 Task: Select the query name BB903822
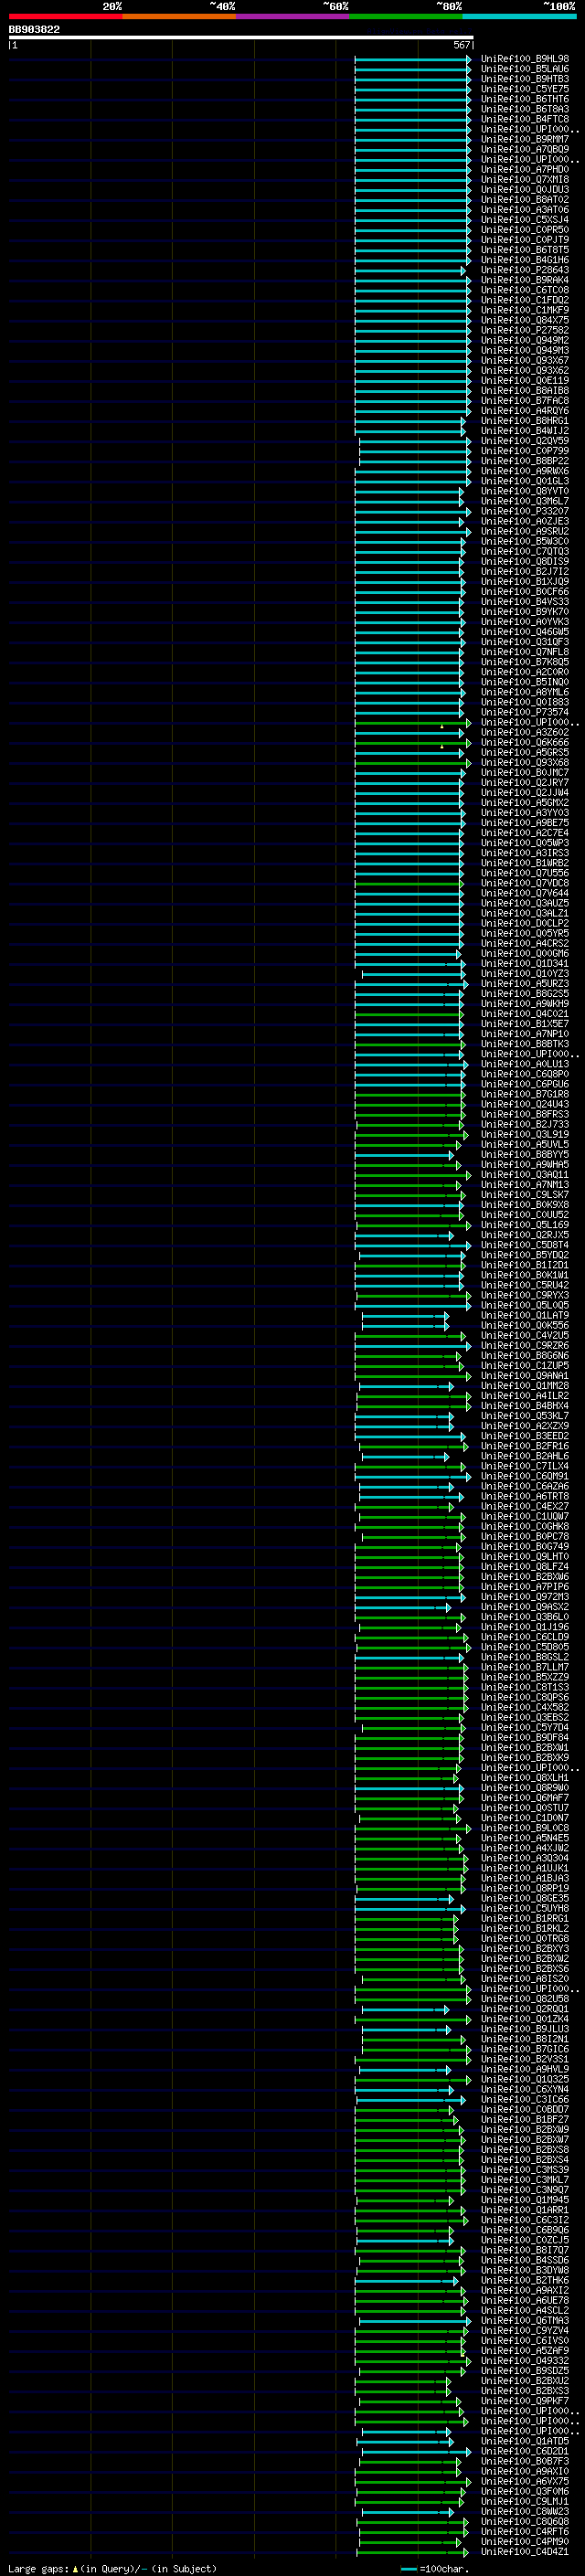pos(34,30)
